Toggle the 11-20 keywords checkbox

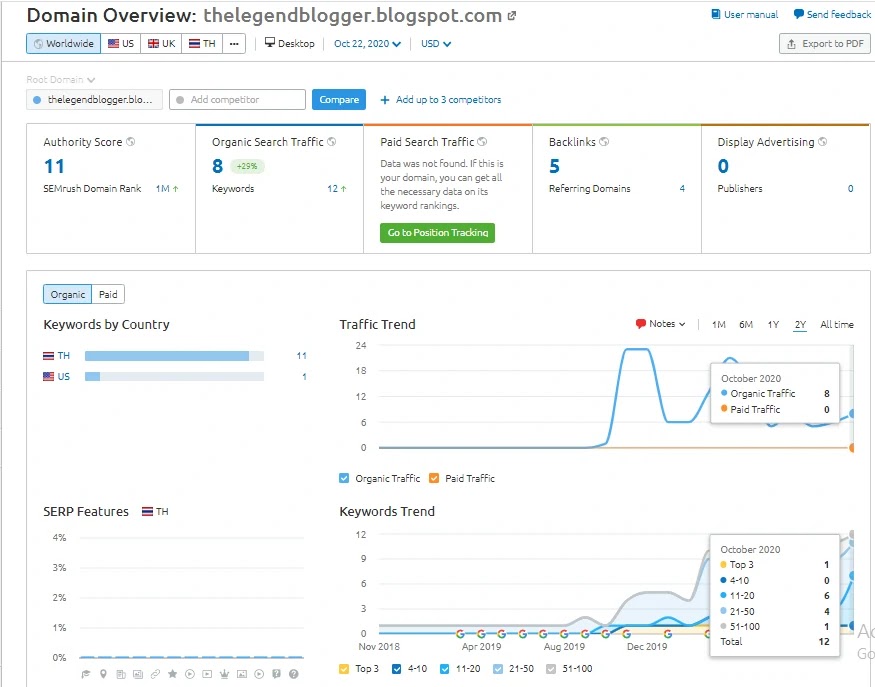pyautogui.click(x=444, y=669)
